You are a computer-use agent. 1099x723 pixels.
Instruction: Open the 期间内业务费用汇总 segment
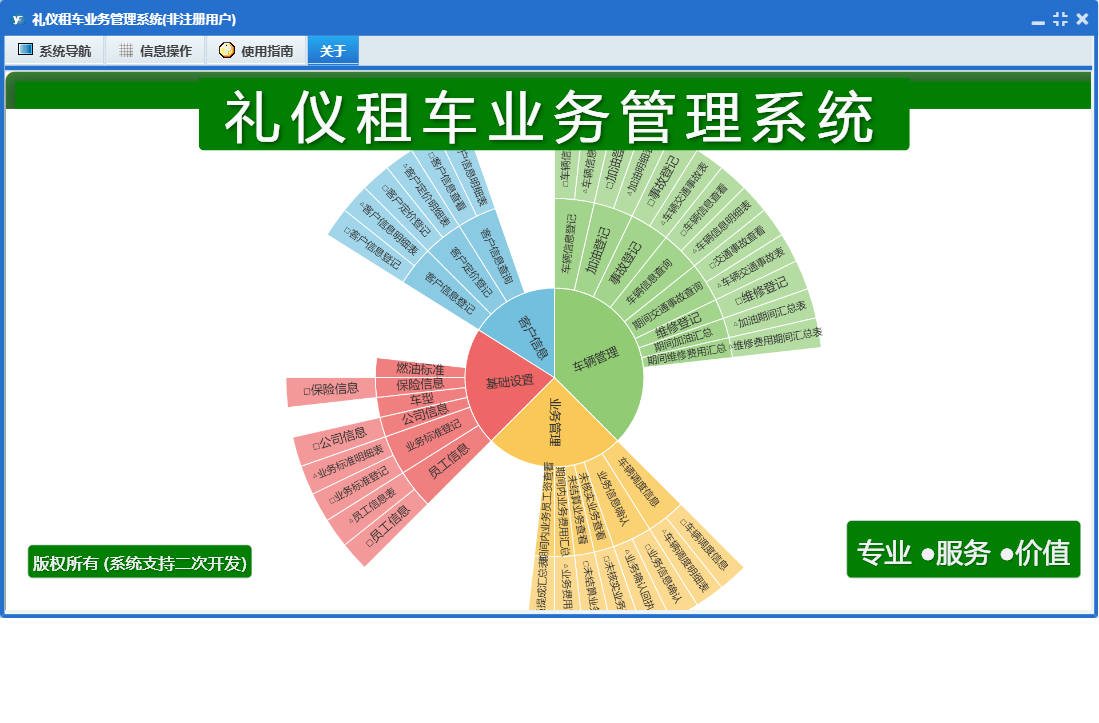tap(562, 510)
